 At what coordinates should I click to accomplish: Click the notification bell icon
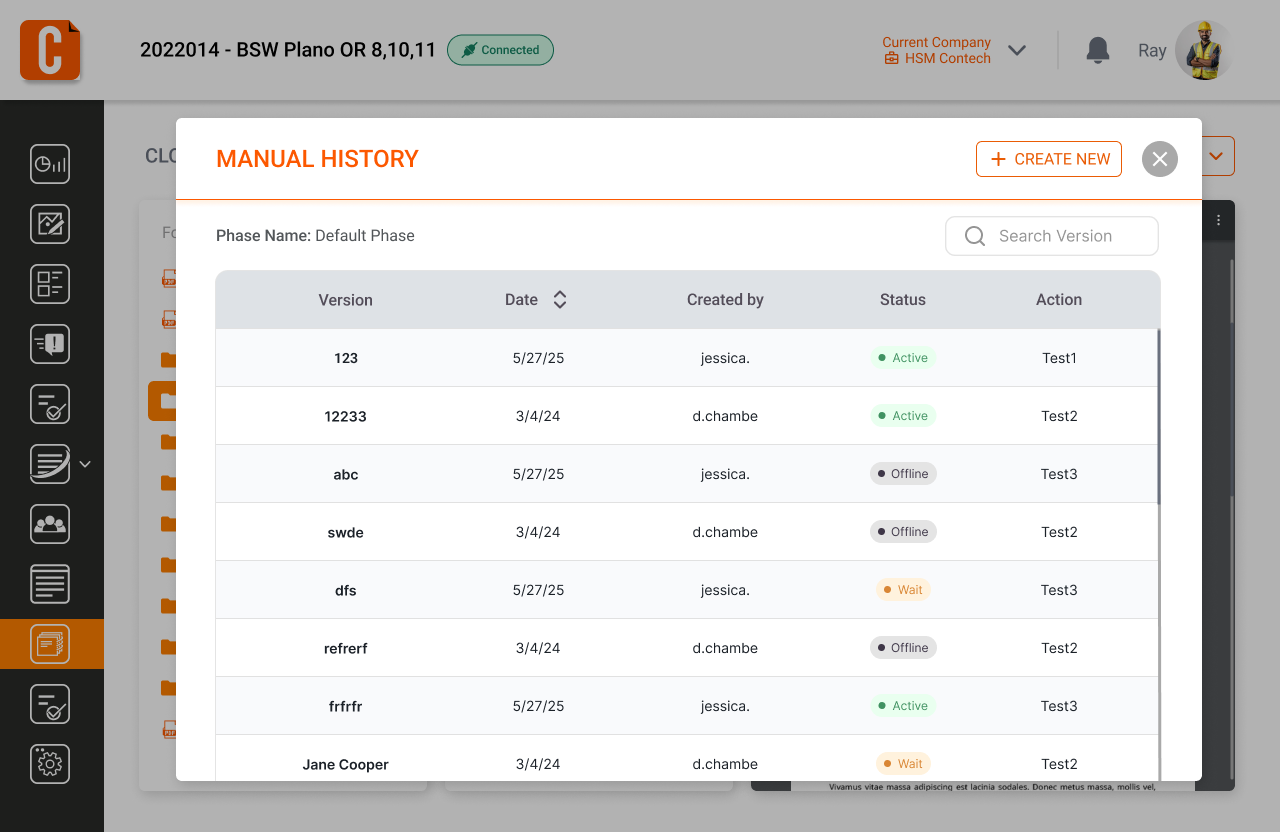[x=1098, y=50]
